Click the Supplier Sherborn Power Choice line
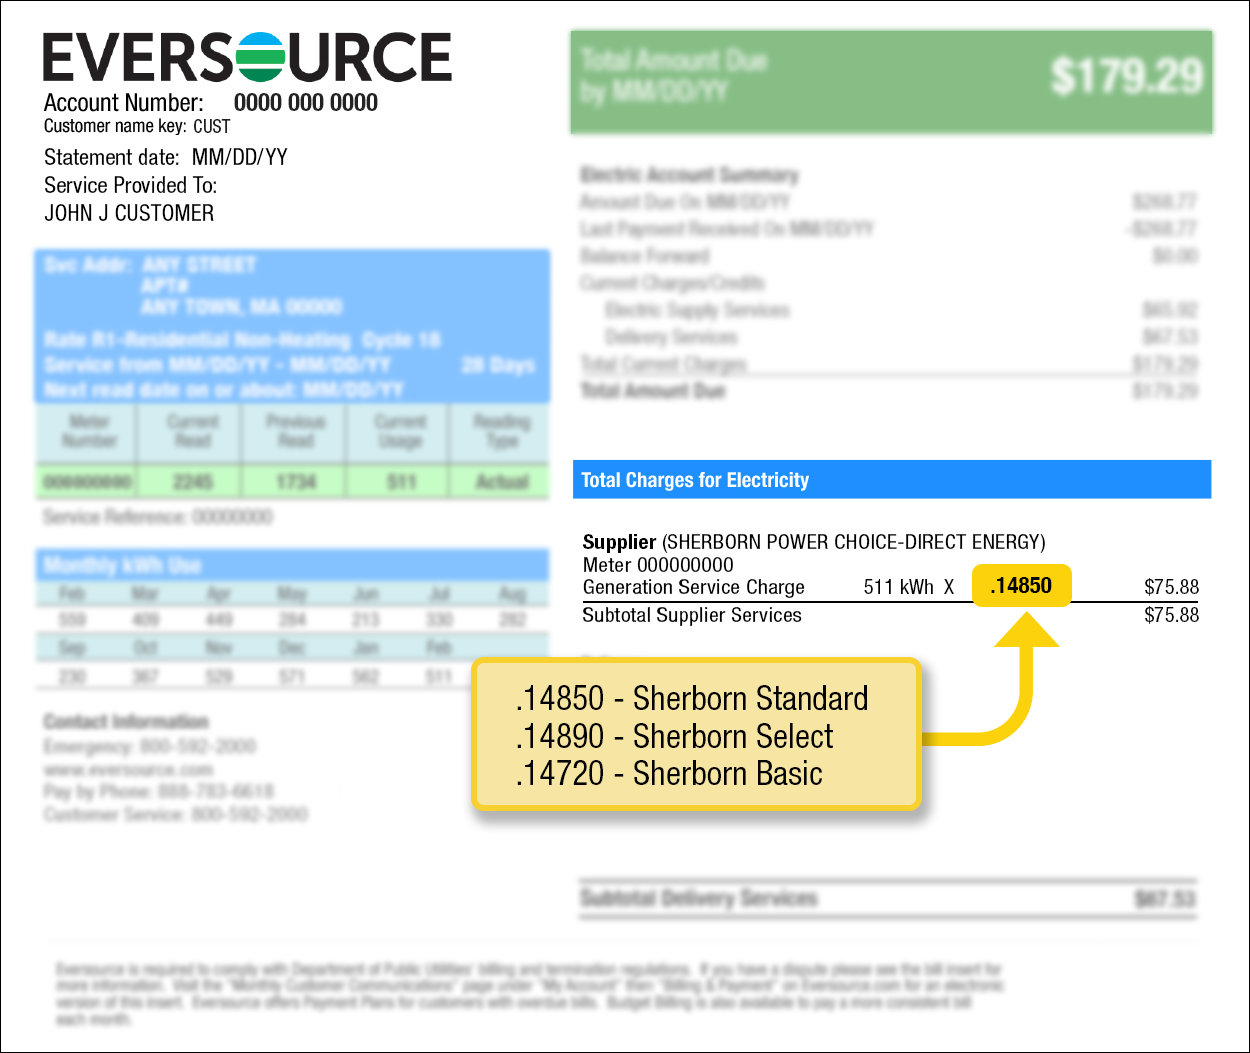 pos(814,542)
